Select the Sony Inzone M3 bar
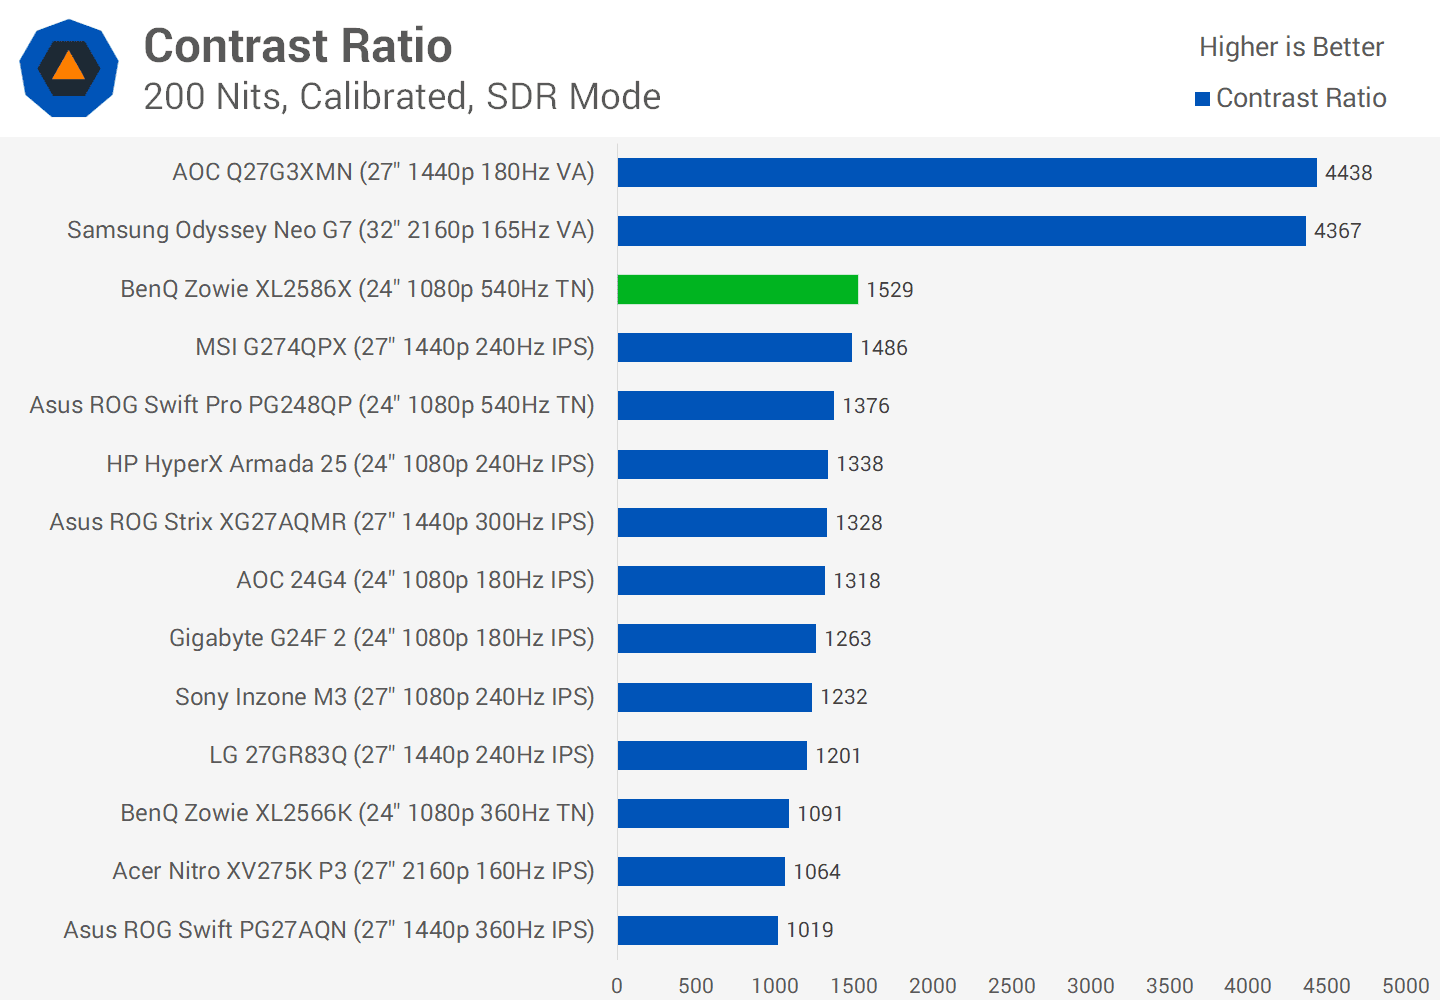Viewport: 1440px width, 1000px height. click(x=714, y=697)
